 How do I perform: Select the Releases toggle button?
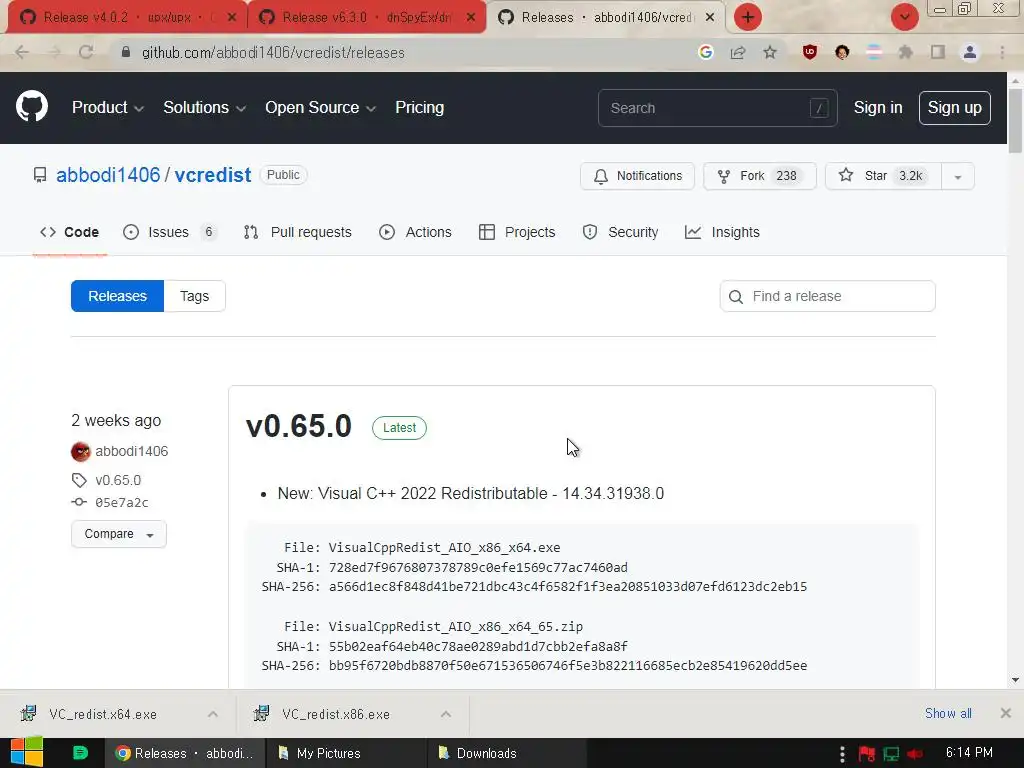[118, 296]
